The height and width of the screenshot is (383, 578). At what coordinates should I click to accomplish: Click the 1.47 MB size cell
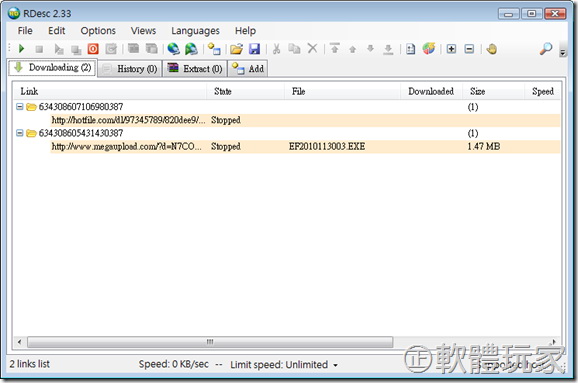pos(484,147)
